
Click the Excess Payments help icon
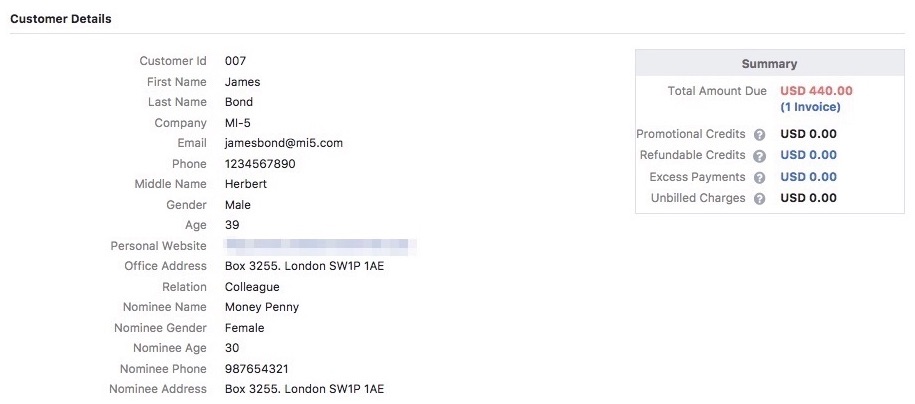[x=760, y=178]
